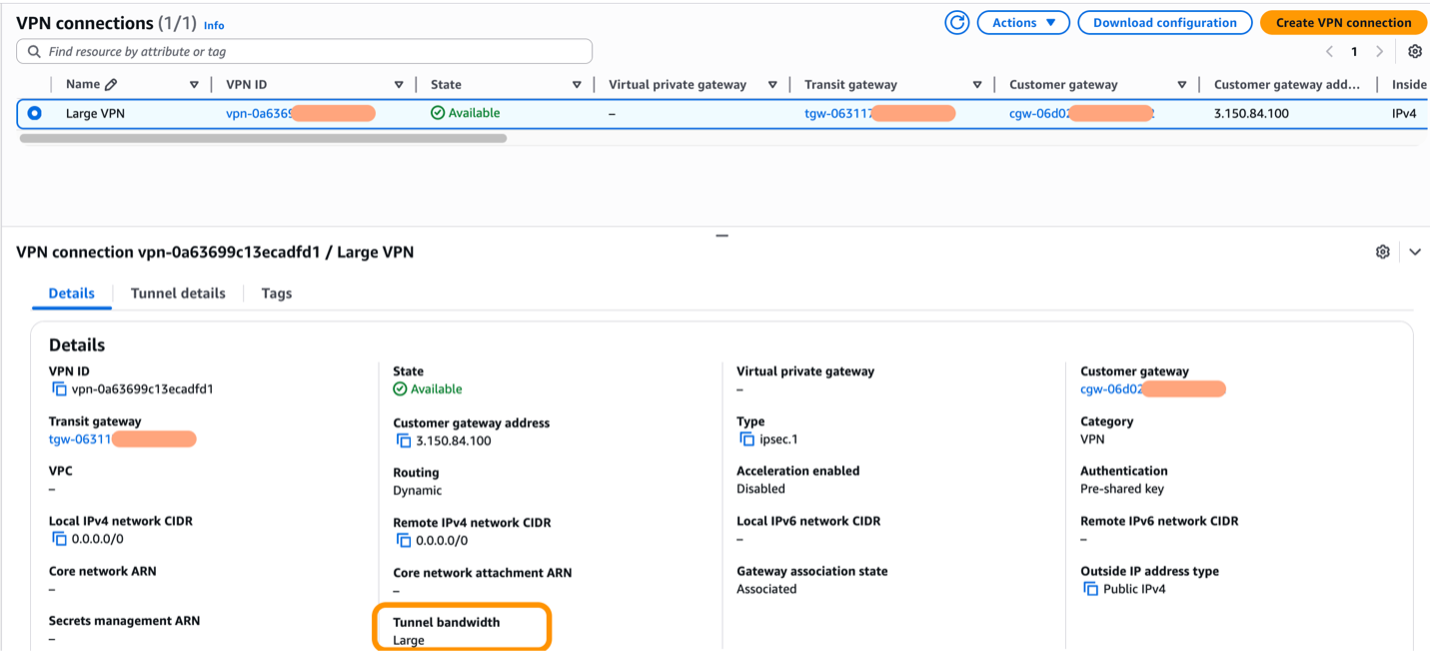Screen dimensions: 1430x653
Task: Copy the VPN ID in Details
Action: click(x=60, y=389)
